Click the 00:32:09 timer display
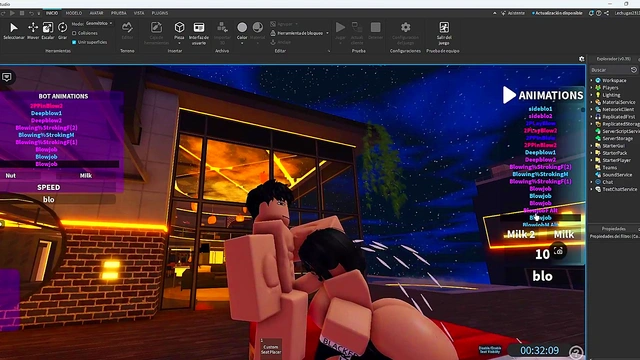This screenshot has height=360, width=640. coord(539,351)
